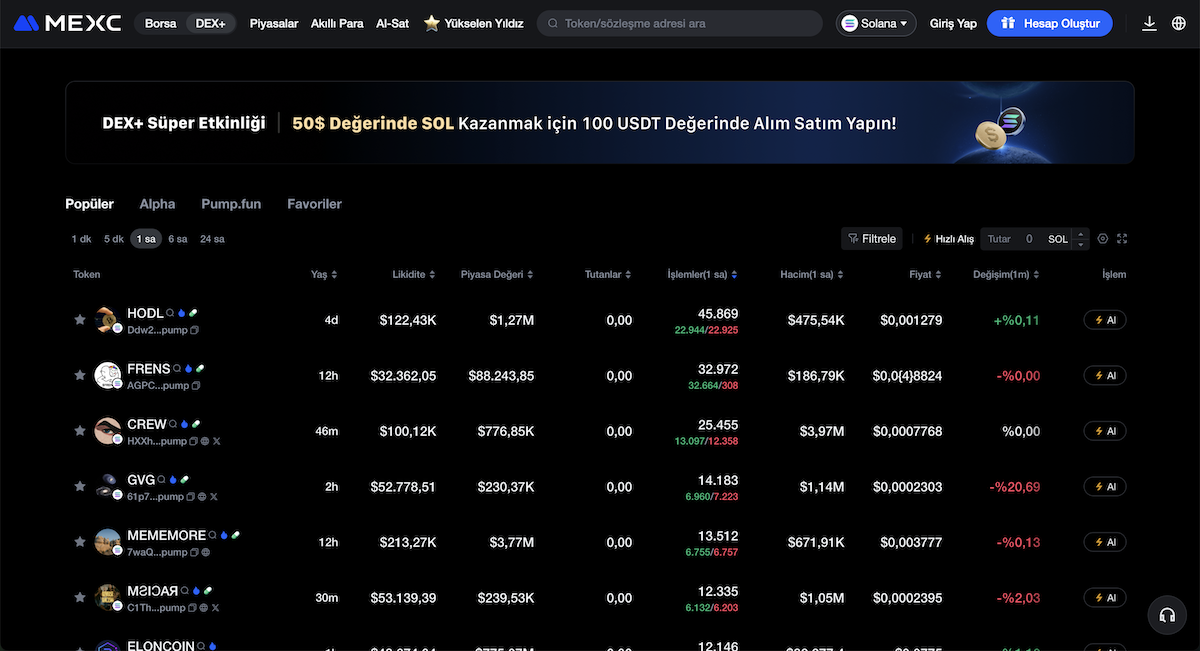Click the lightning Hızlı Alış icon
The width and height of the screenshot is (1200, 651).
pyautogui.click(x=927, y=239)
